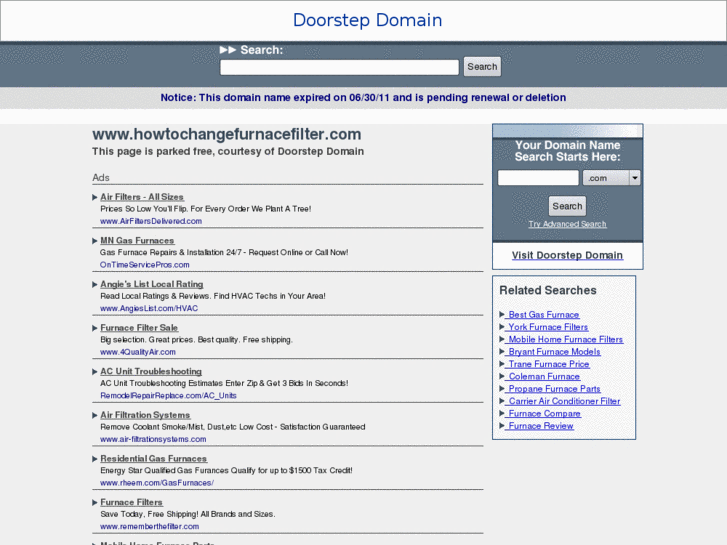Open the MN Gas Furnaces ad

click(x=137, y=240)
